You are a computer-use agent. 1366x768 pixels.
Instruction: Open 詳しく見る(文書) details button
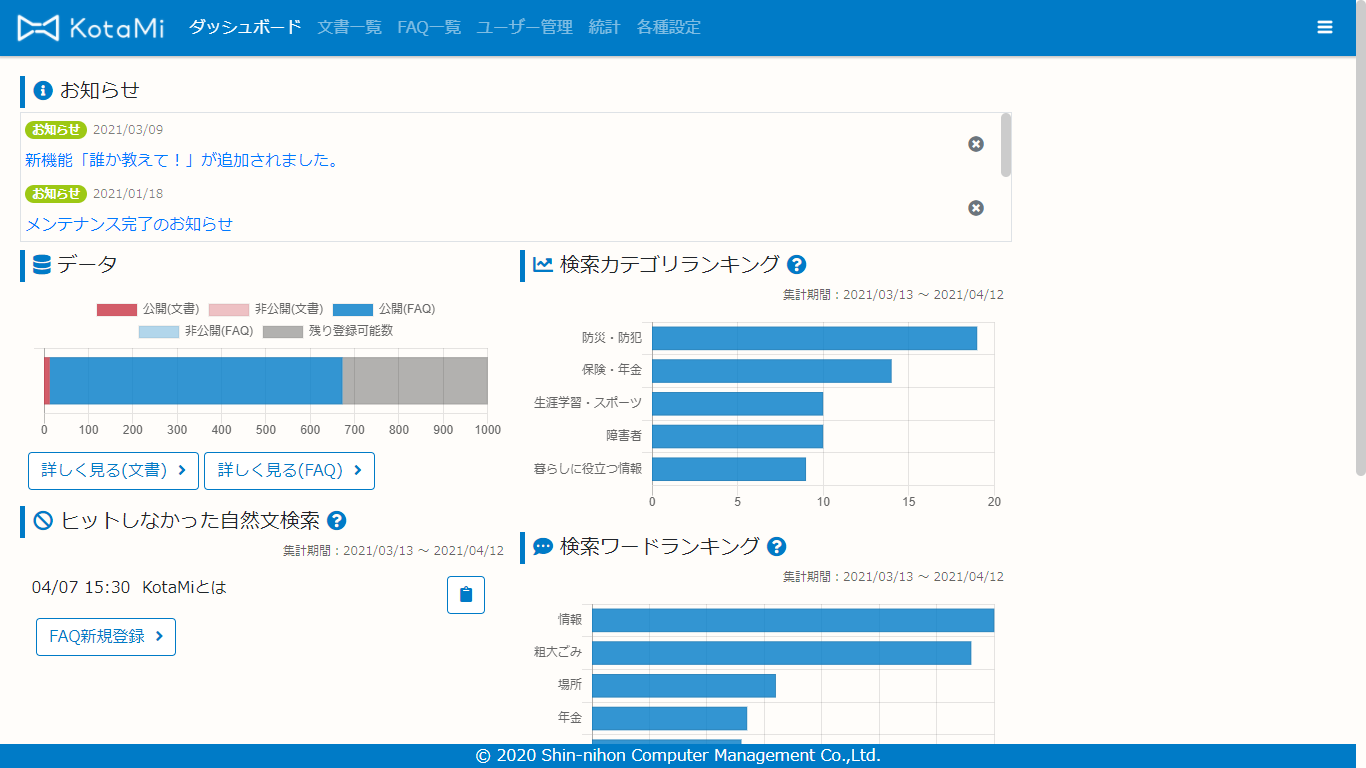[x=113, y=470]
